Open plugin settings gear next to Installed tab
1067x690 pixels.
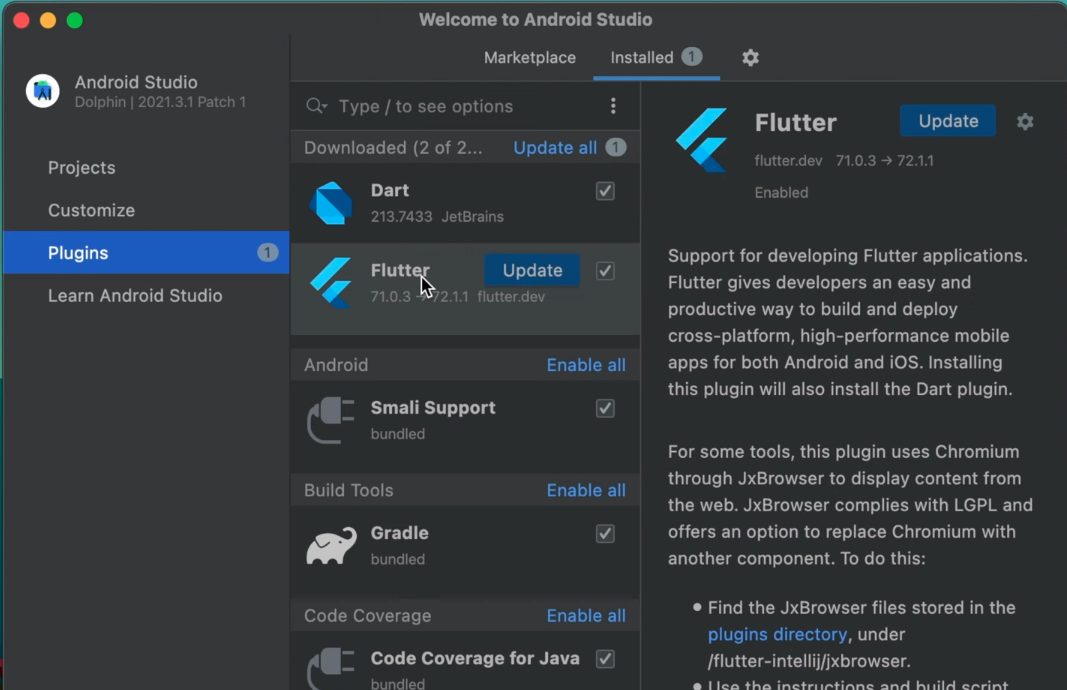pyautogui.click(x=750, y=58)
